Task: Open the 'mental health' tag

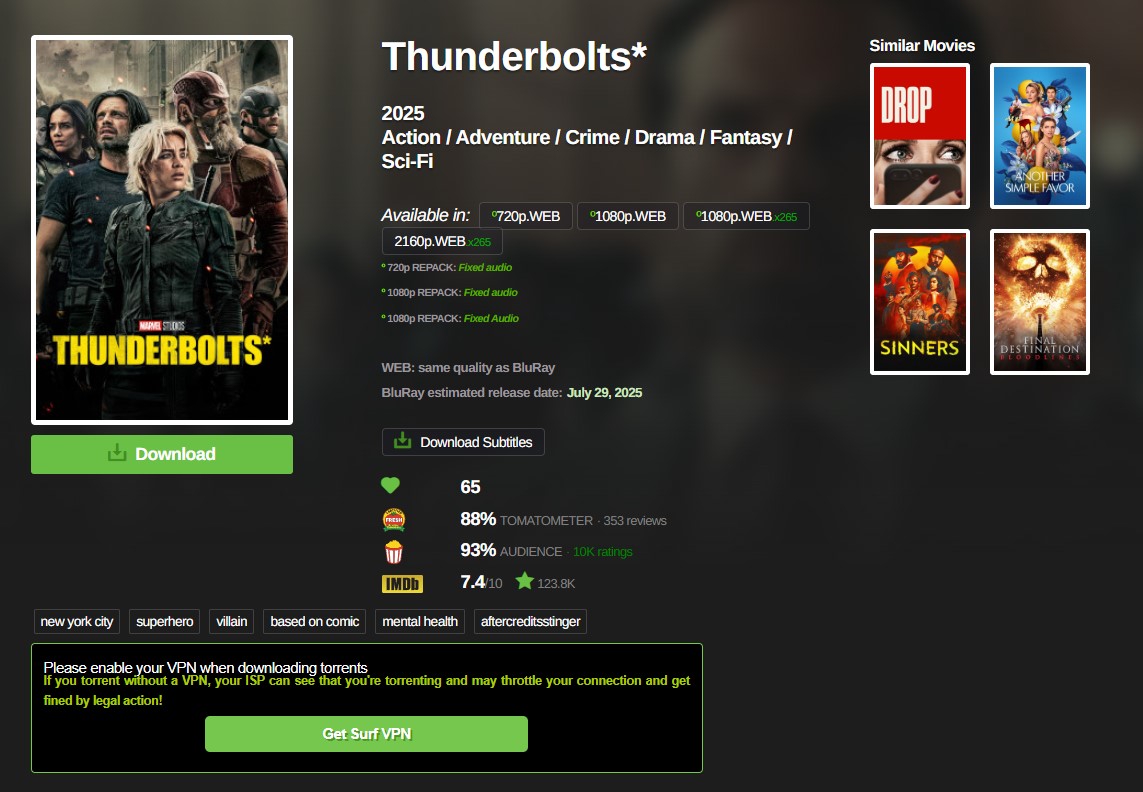Action: tap(420, 621)
